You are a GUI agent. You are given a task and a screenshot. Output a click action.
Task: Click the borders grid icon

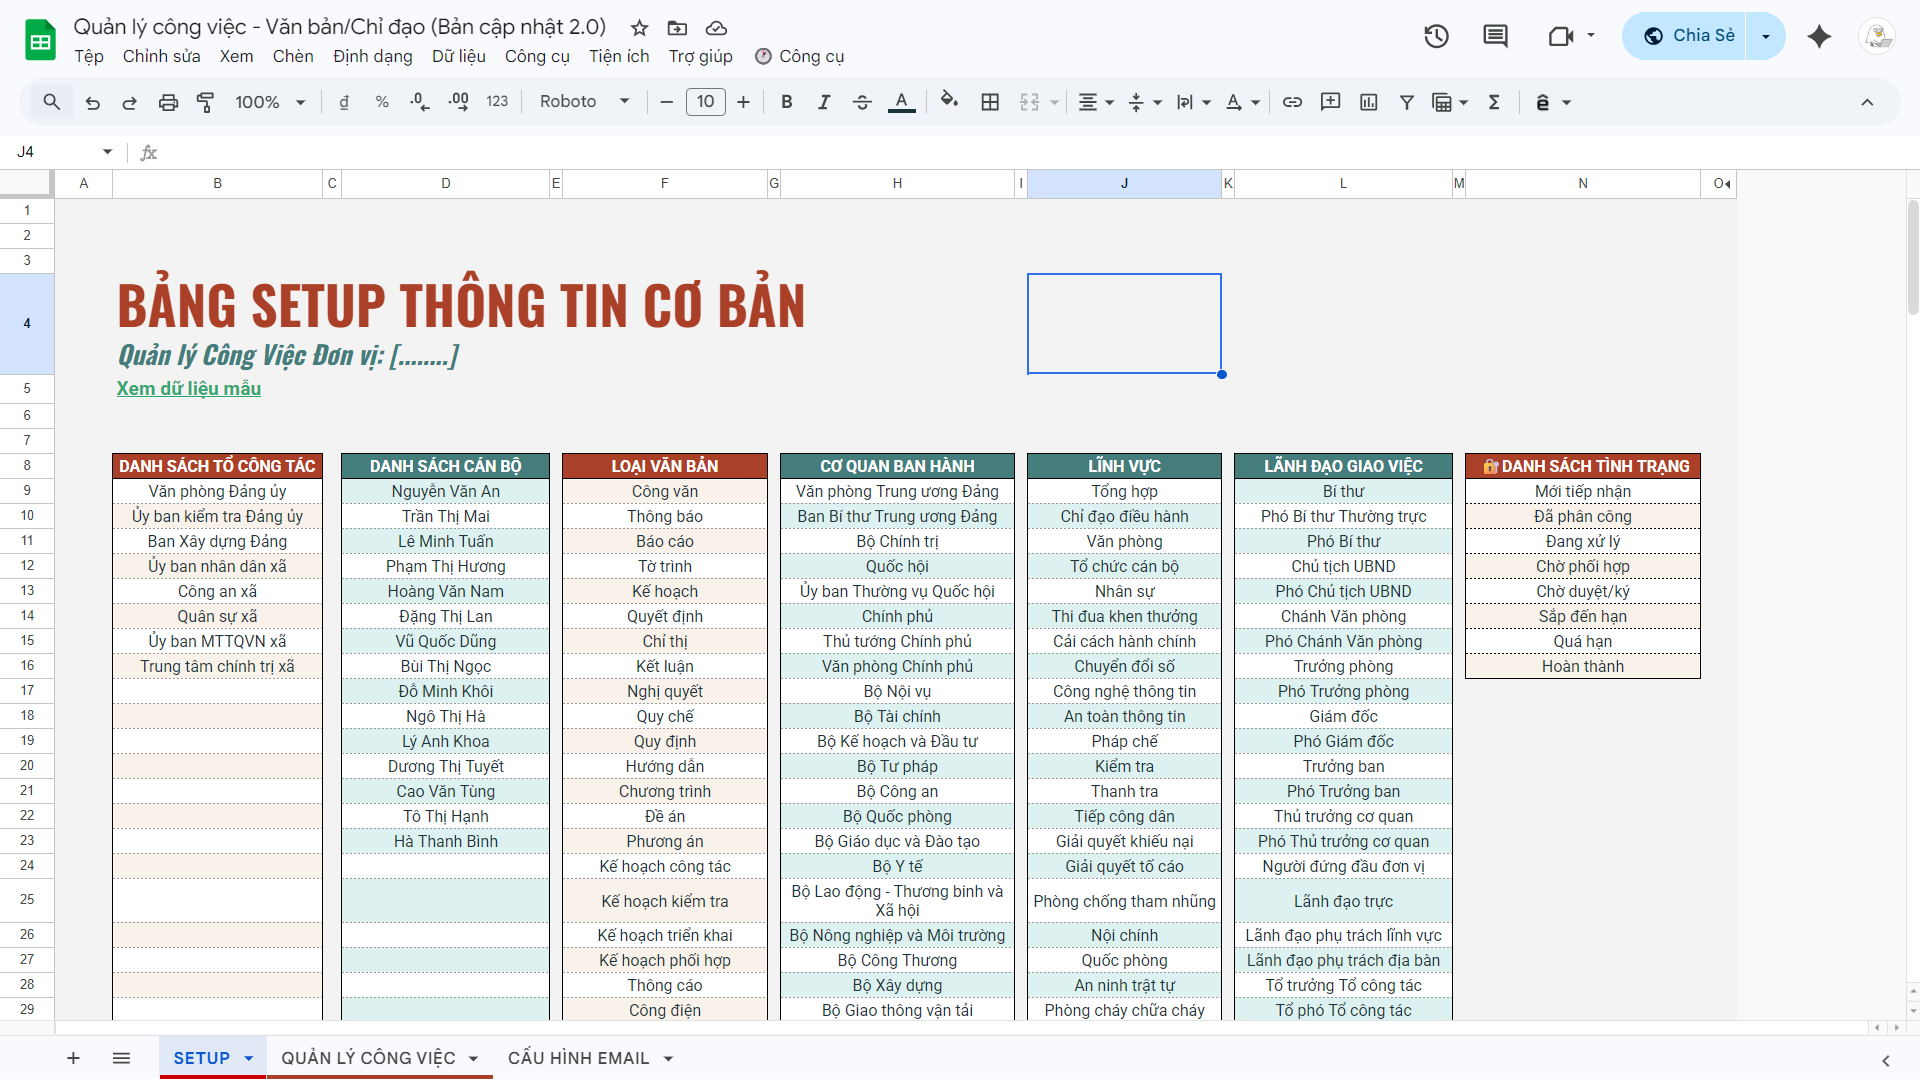tap(990, 102)
